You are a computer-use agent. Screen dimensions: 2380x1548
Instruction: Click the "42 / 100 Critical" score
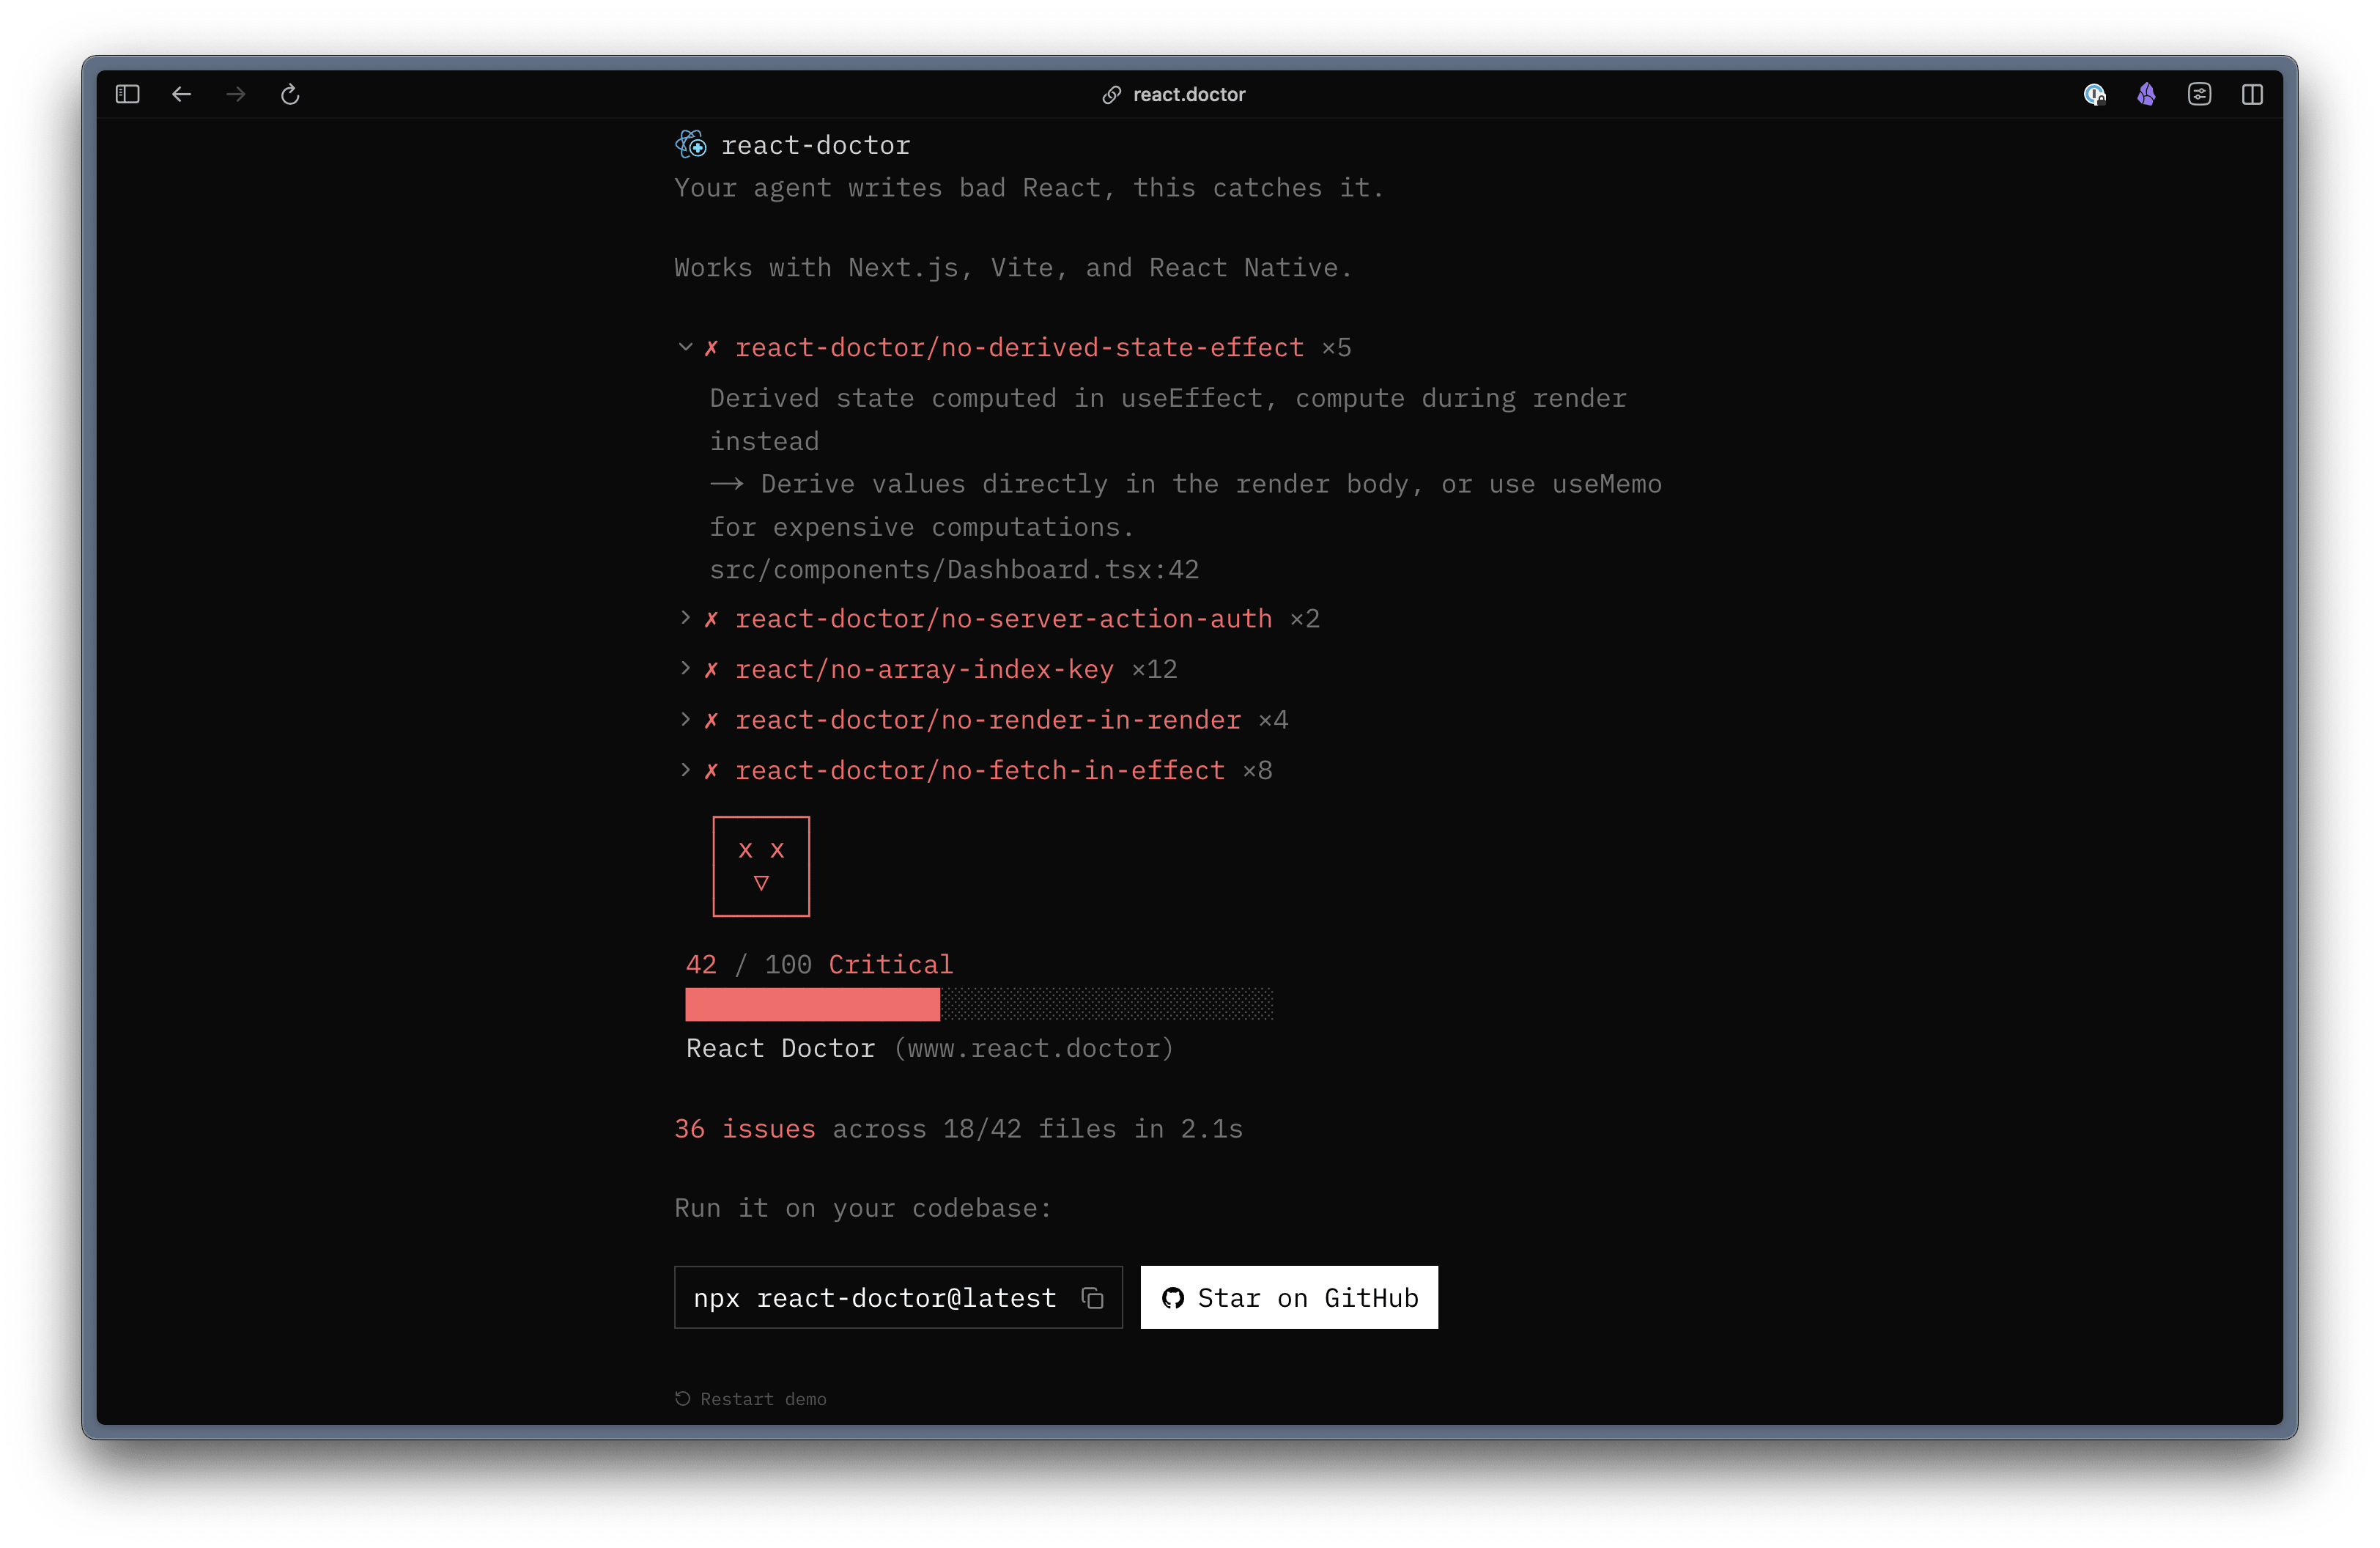[819, 965]
